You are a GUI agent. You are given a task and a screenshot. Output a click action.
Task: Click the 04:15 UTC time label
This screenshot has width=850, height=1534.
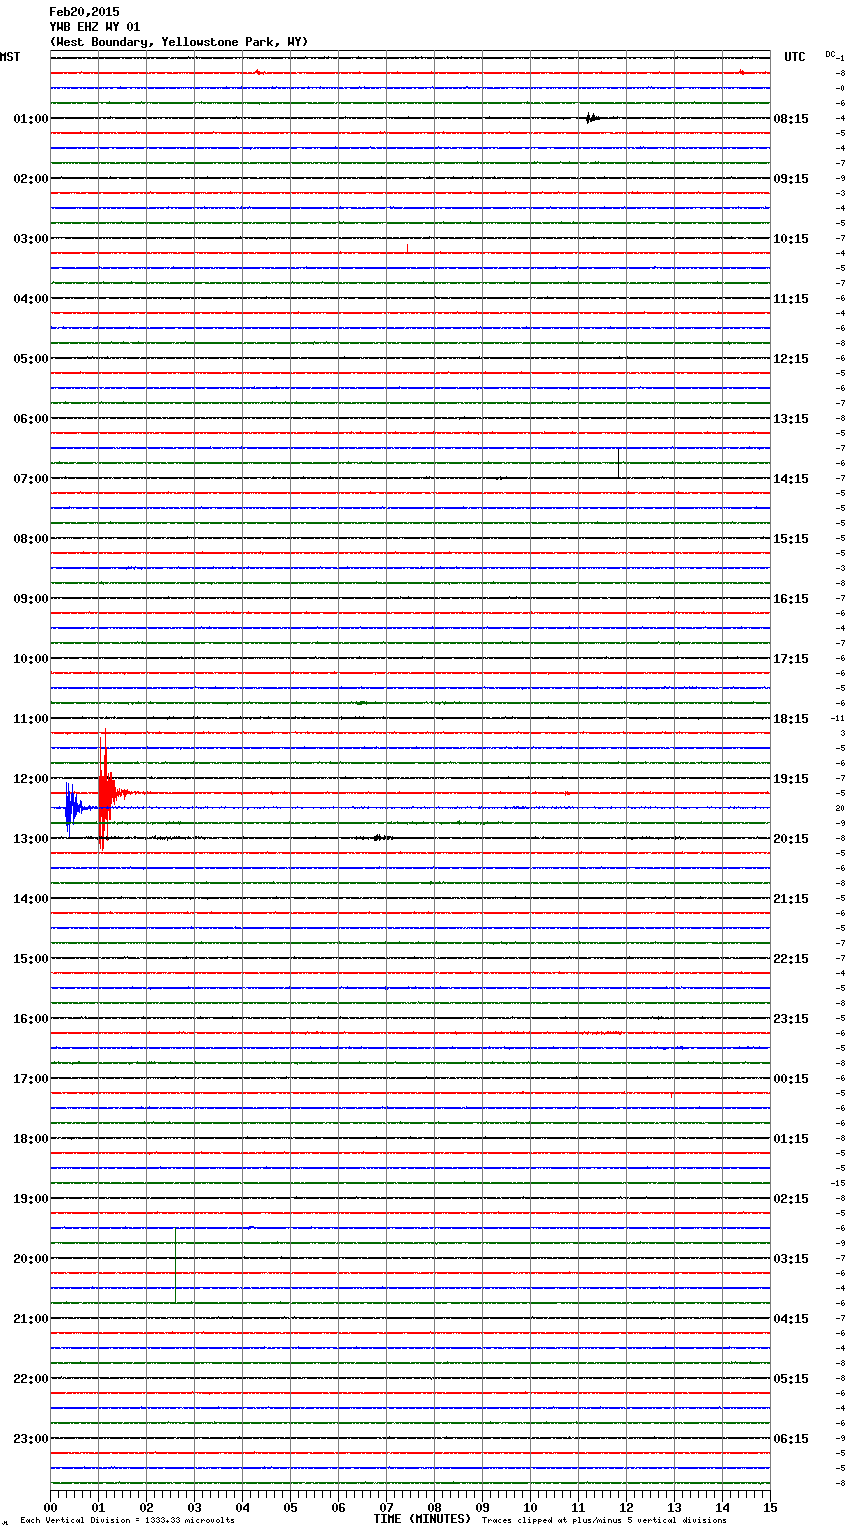coord(791,1319)
